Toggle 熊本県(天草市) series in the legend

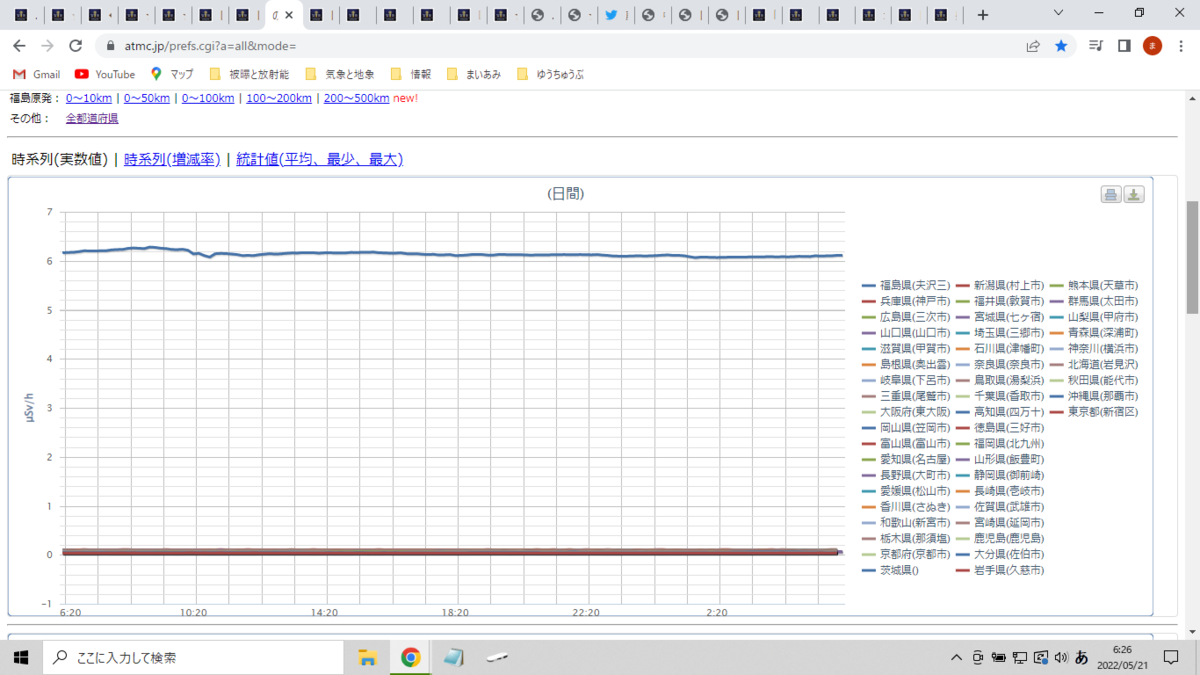tap(1094, 285)
